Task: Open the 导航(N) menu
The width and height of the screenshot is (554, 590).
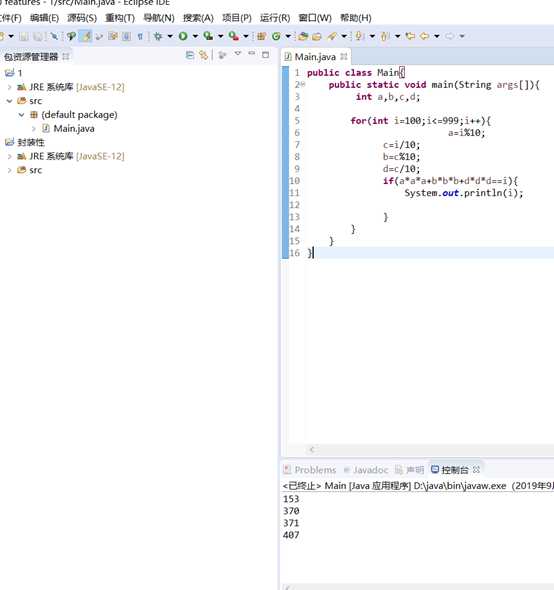Action: coord(159,18)
